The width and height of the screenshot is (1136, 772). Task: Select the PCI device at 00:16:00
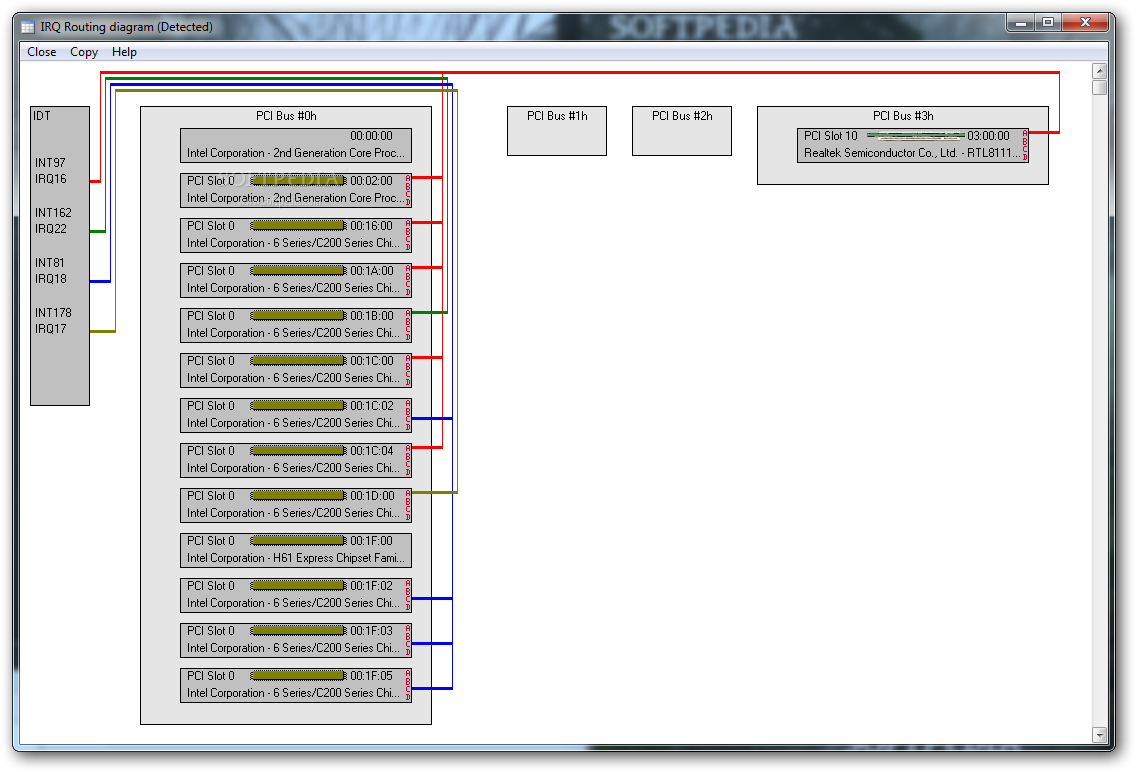[296, 235]
